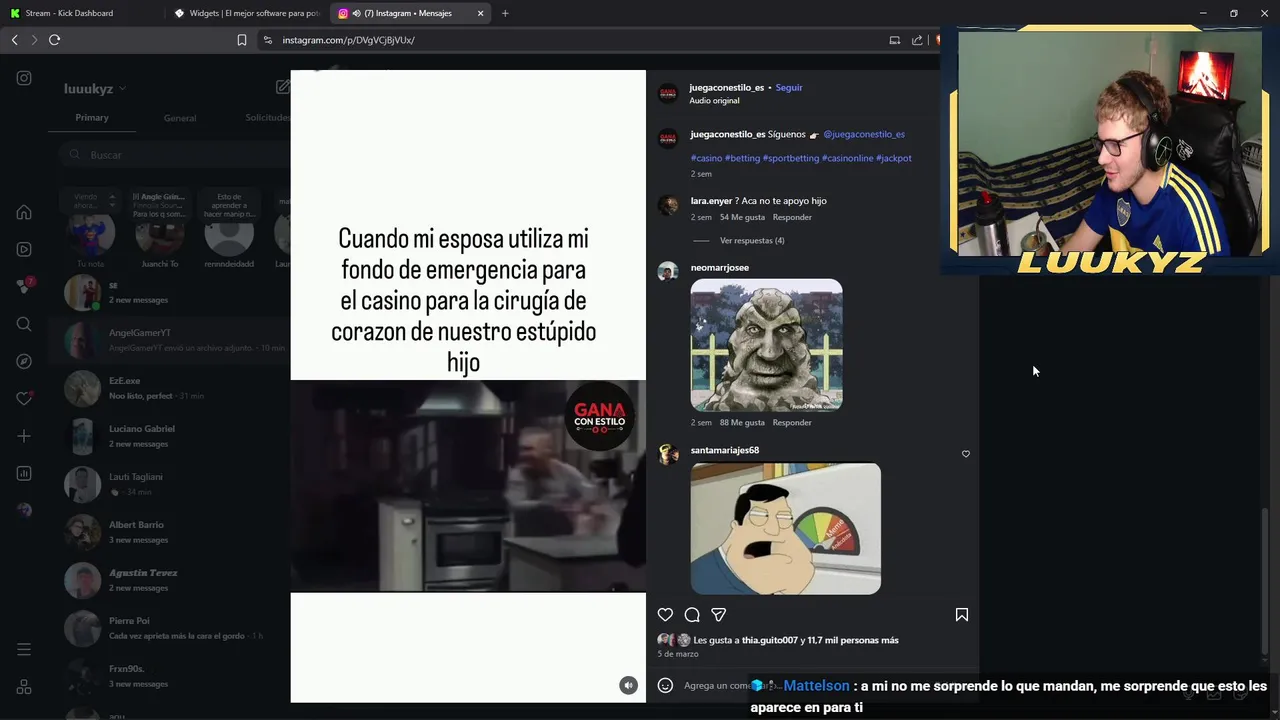Screen dimensions: 1280x720
Task: Open juegaconestilo_es profile from post header
Action: (727, 88)
